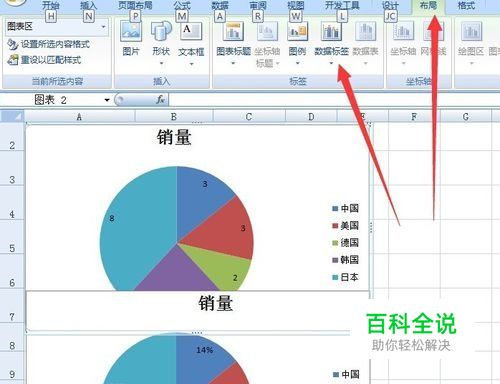
Task: Click the Data Table (数据表) icon
Action: click(365, 31)
